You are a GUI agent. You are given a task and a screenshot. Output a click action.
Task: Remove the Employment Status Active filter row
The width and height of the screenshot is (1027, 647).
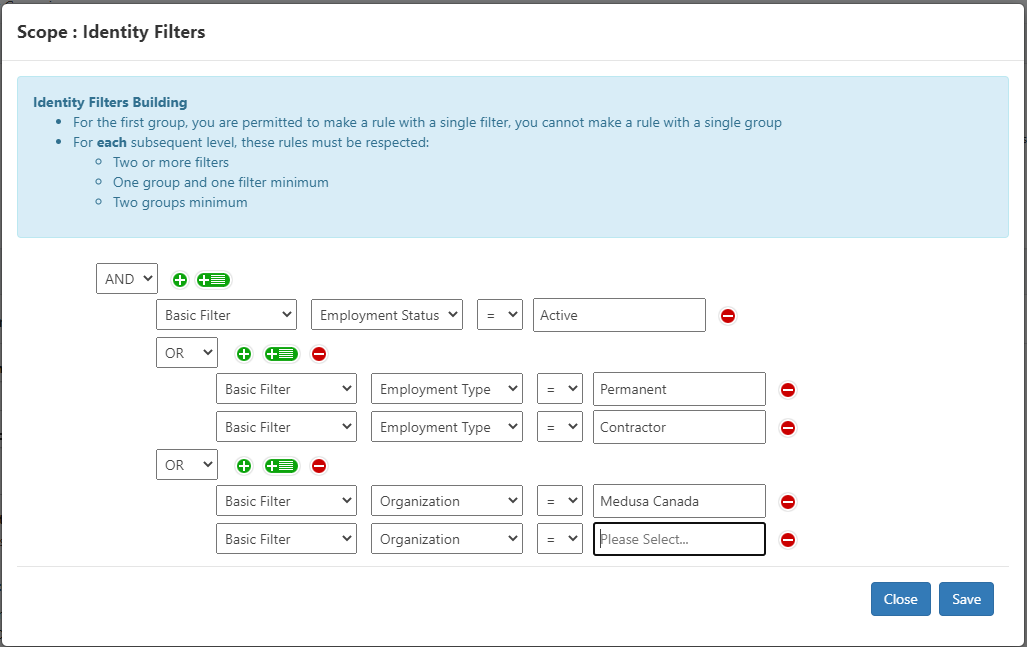coord(728,316)
